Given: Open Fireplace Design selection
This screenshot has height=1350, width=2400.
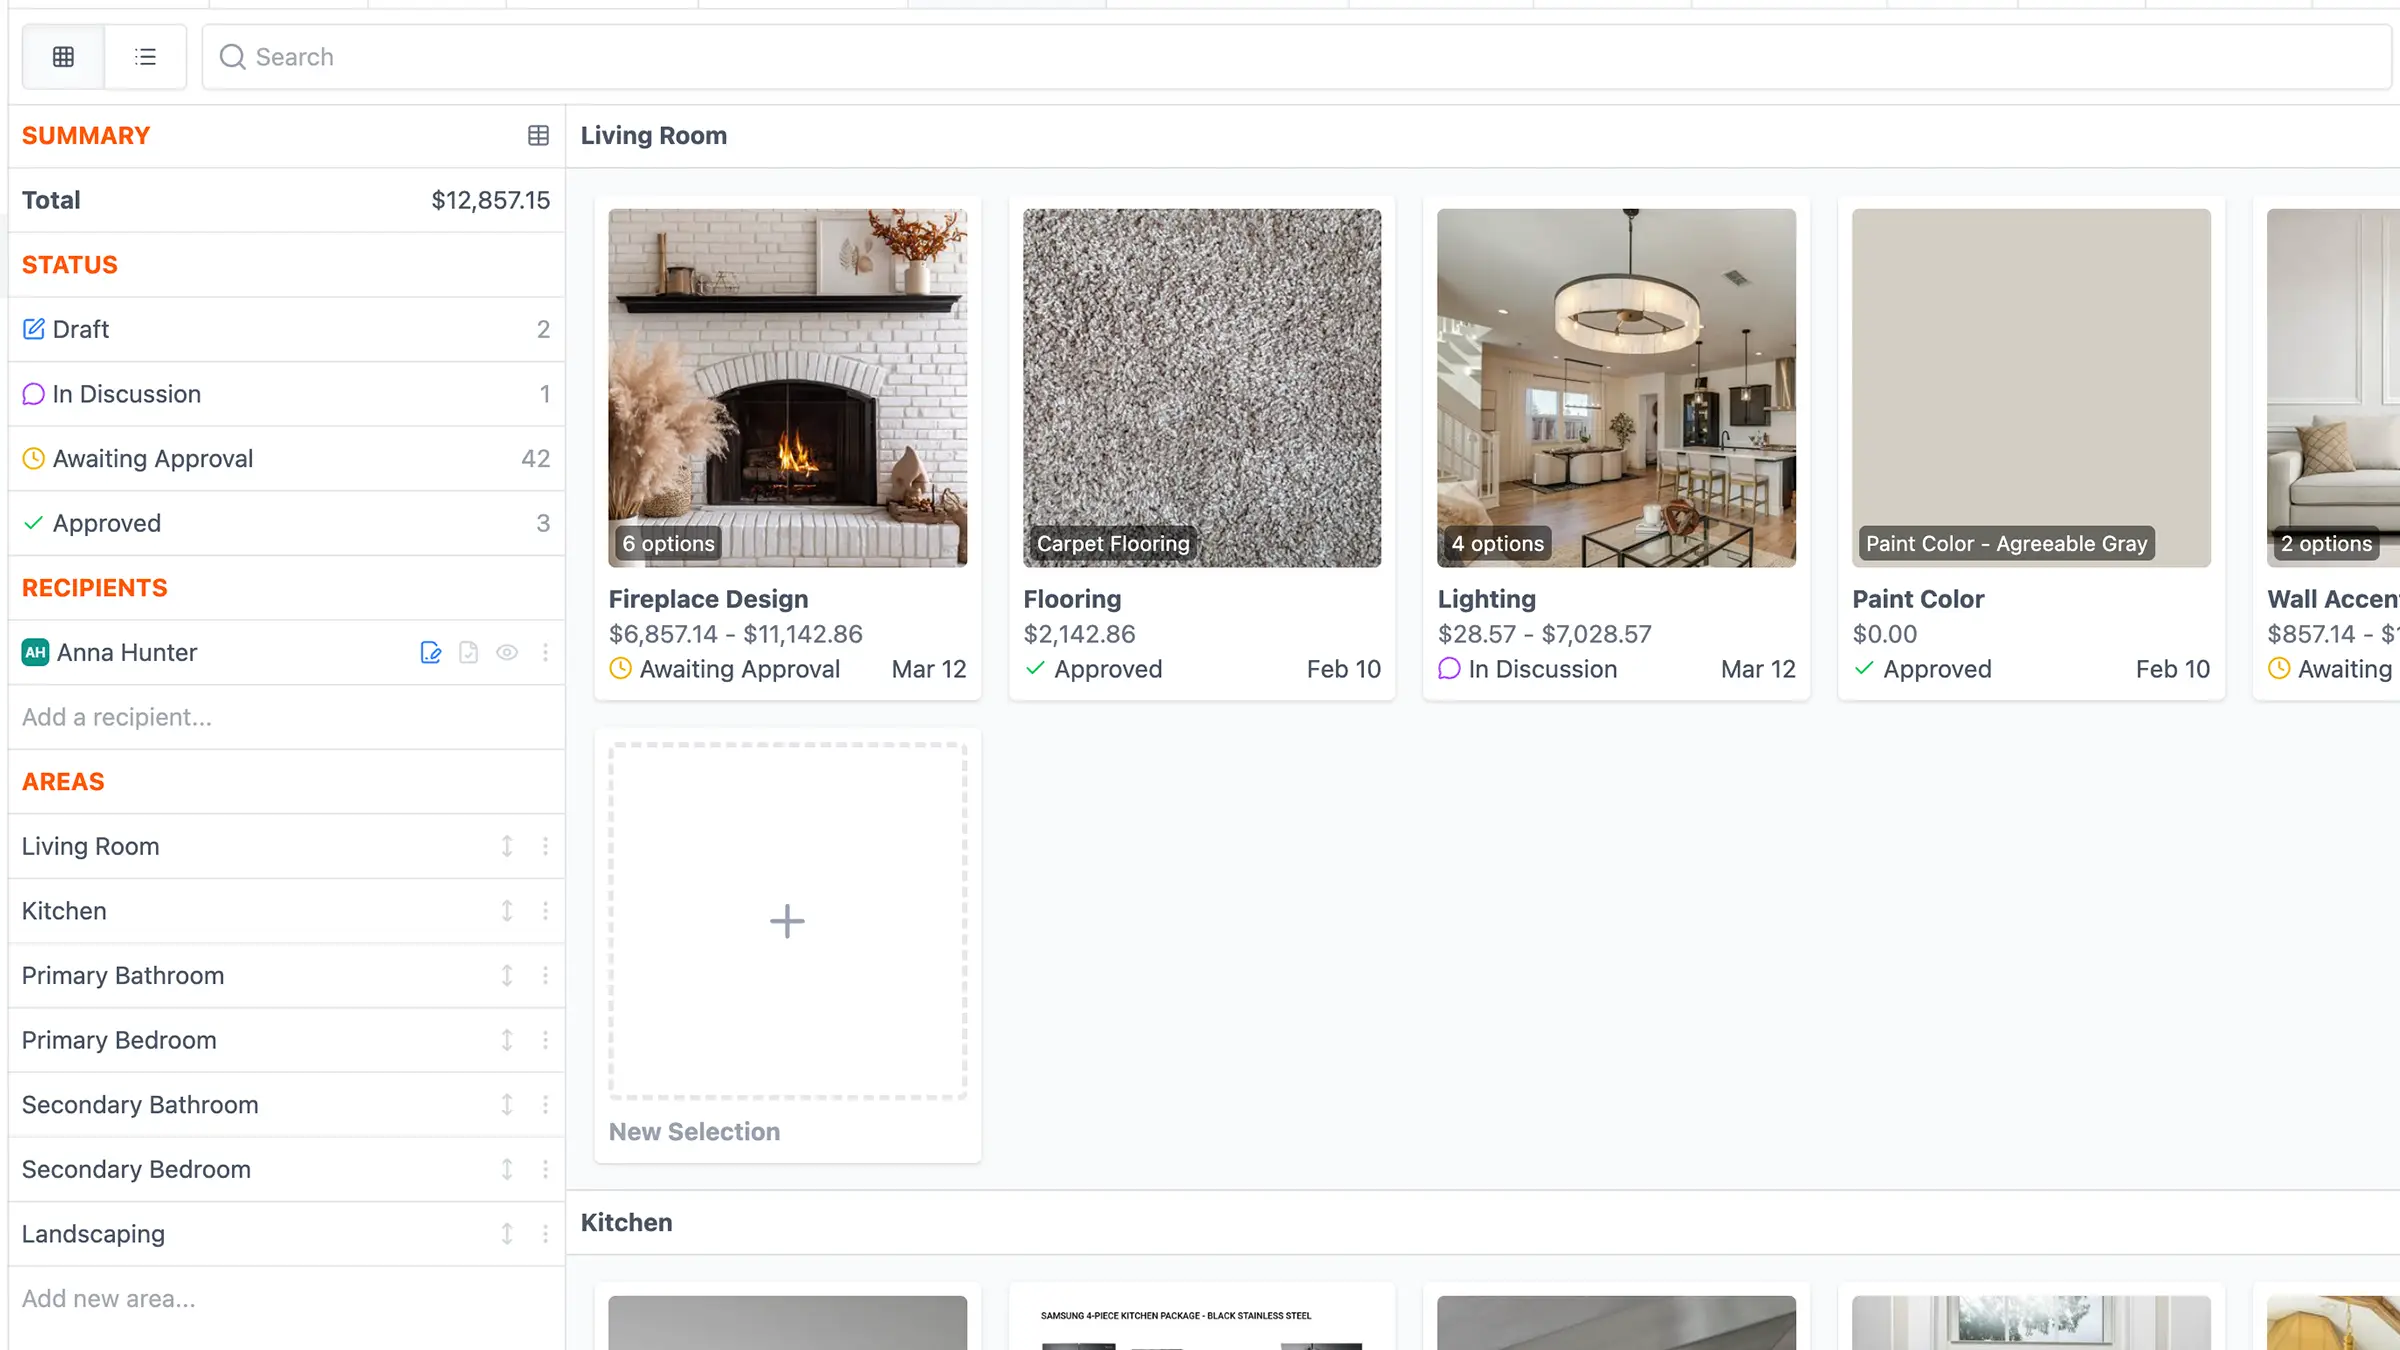Looking at the screenshot, I should coord(708,599).
